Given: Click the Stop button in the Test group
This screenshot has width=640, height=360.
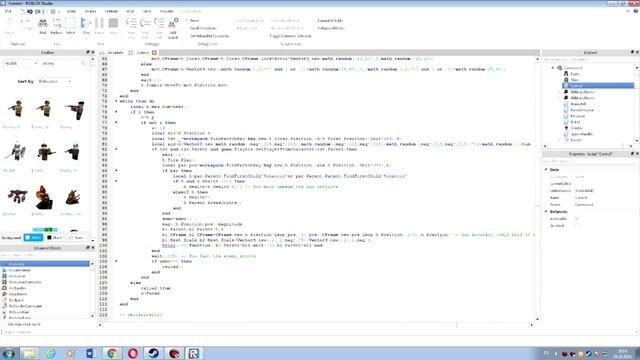Looking at the screenshot, I should click(x=113, y=27).
